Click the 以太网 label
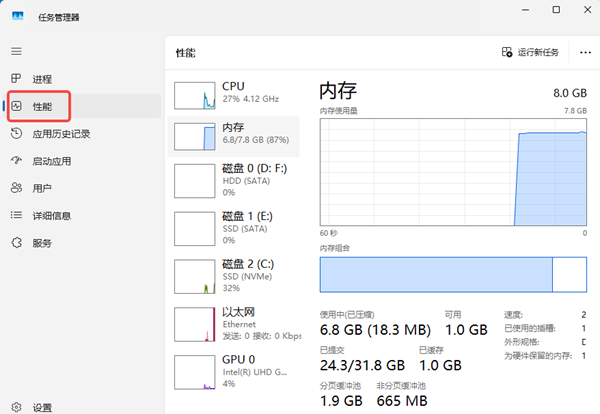Viewport: 600px width, 414px height. tap(238, 312)
